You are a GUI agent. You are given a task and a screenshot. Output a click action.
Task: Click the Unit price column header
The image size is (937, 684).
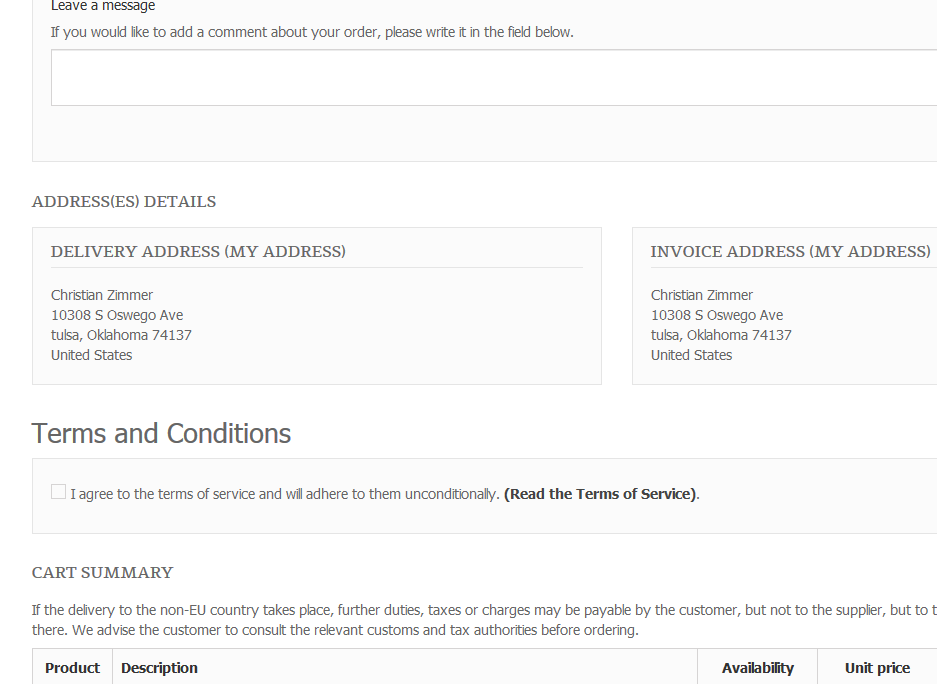point(877,668)
